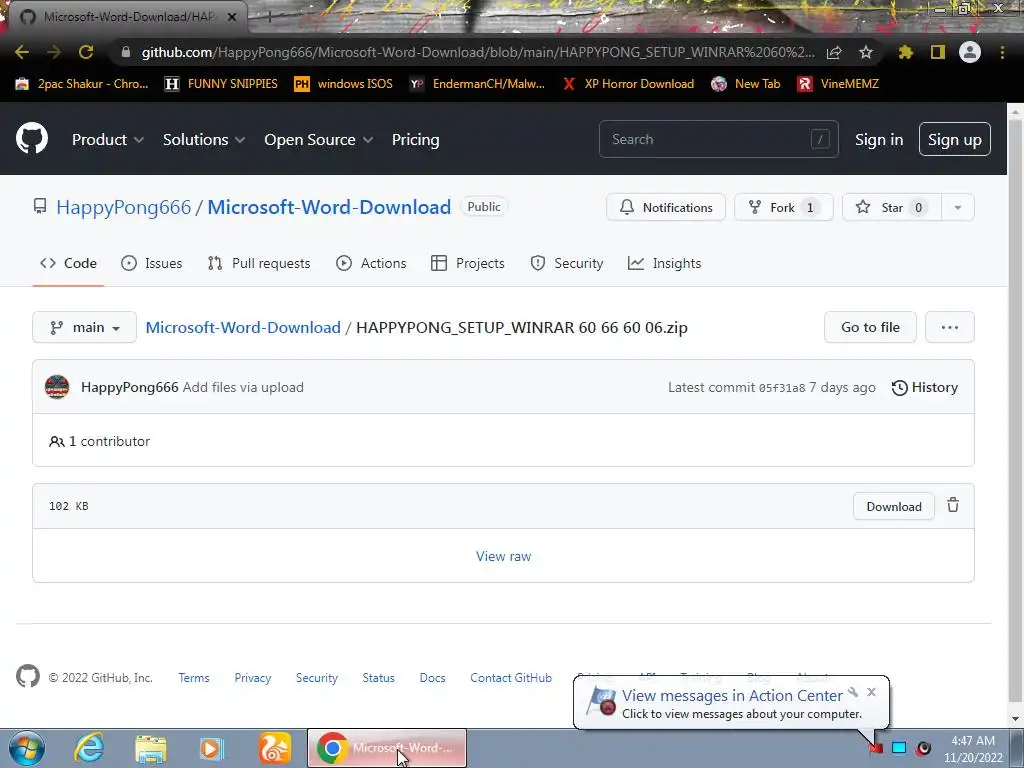Expand star lists dropdown arrow
The height and width of the screenshot is (768, 1024).
pos(957,208)
